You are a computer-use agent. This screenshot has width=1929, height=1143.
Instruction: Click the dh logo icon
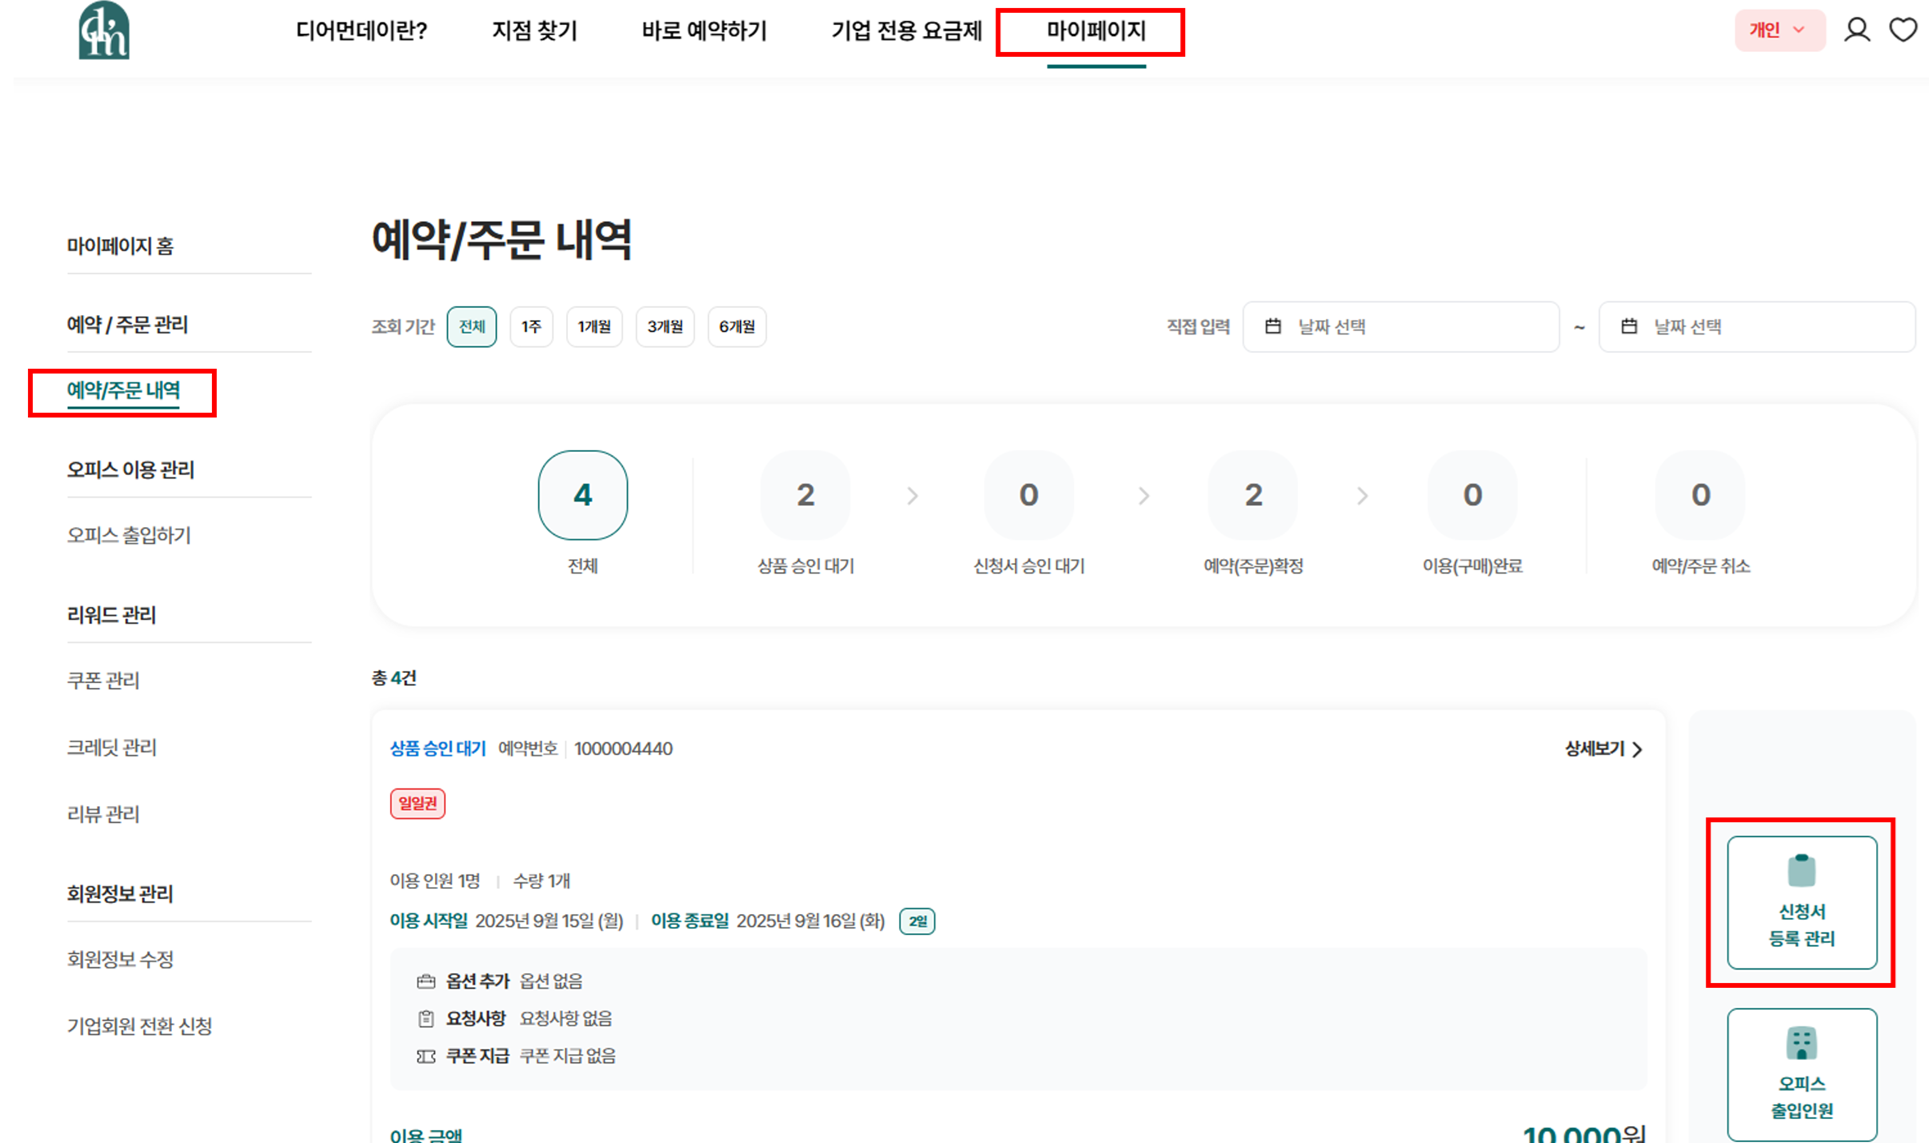(104, 30)
